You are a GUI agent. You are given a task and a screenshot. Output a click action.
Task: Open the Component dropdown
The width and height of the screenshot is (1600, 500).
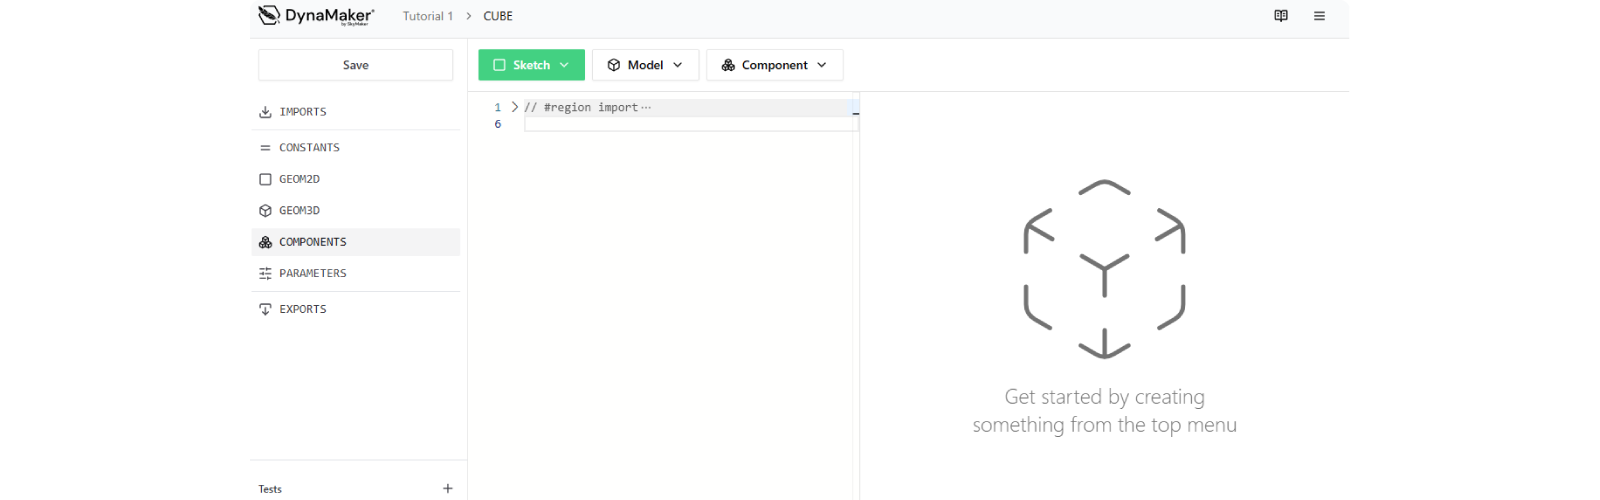pos(774,65)
